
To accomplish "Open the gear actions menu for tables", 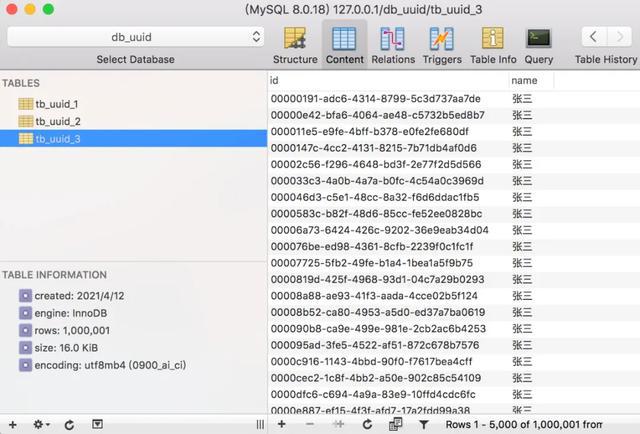I will point(41,424).
